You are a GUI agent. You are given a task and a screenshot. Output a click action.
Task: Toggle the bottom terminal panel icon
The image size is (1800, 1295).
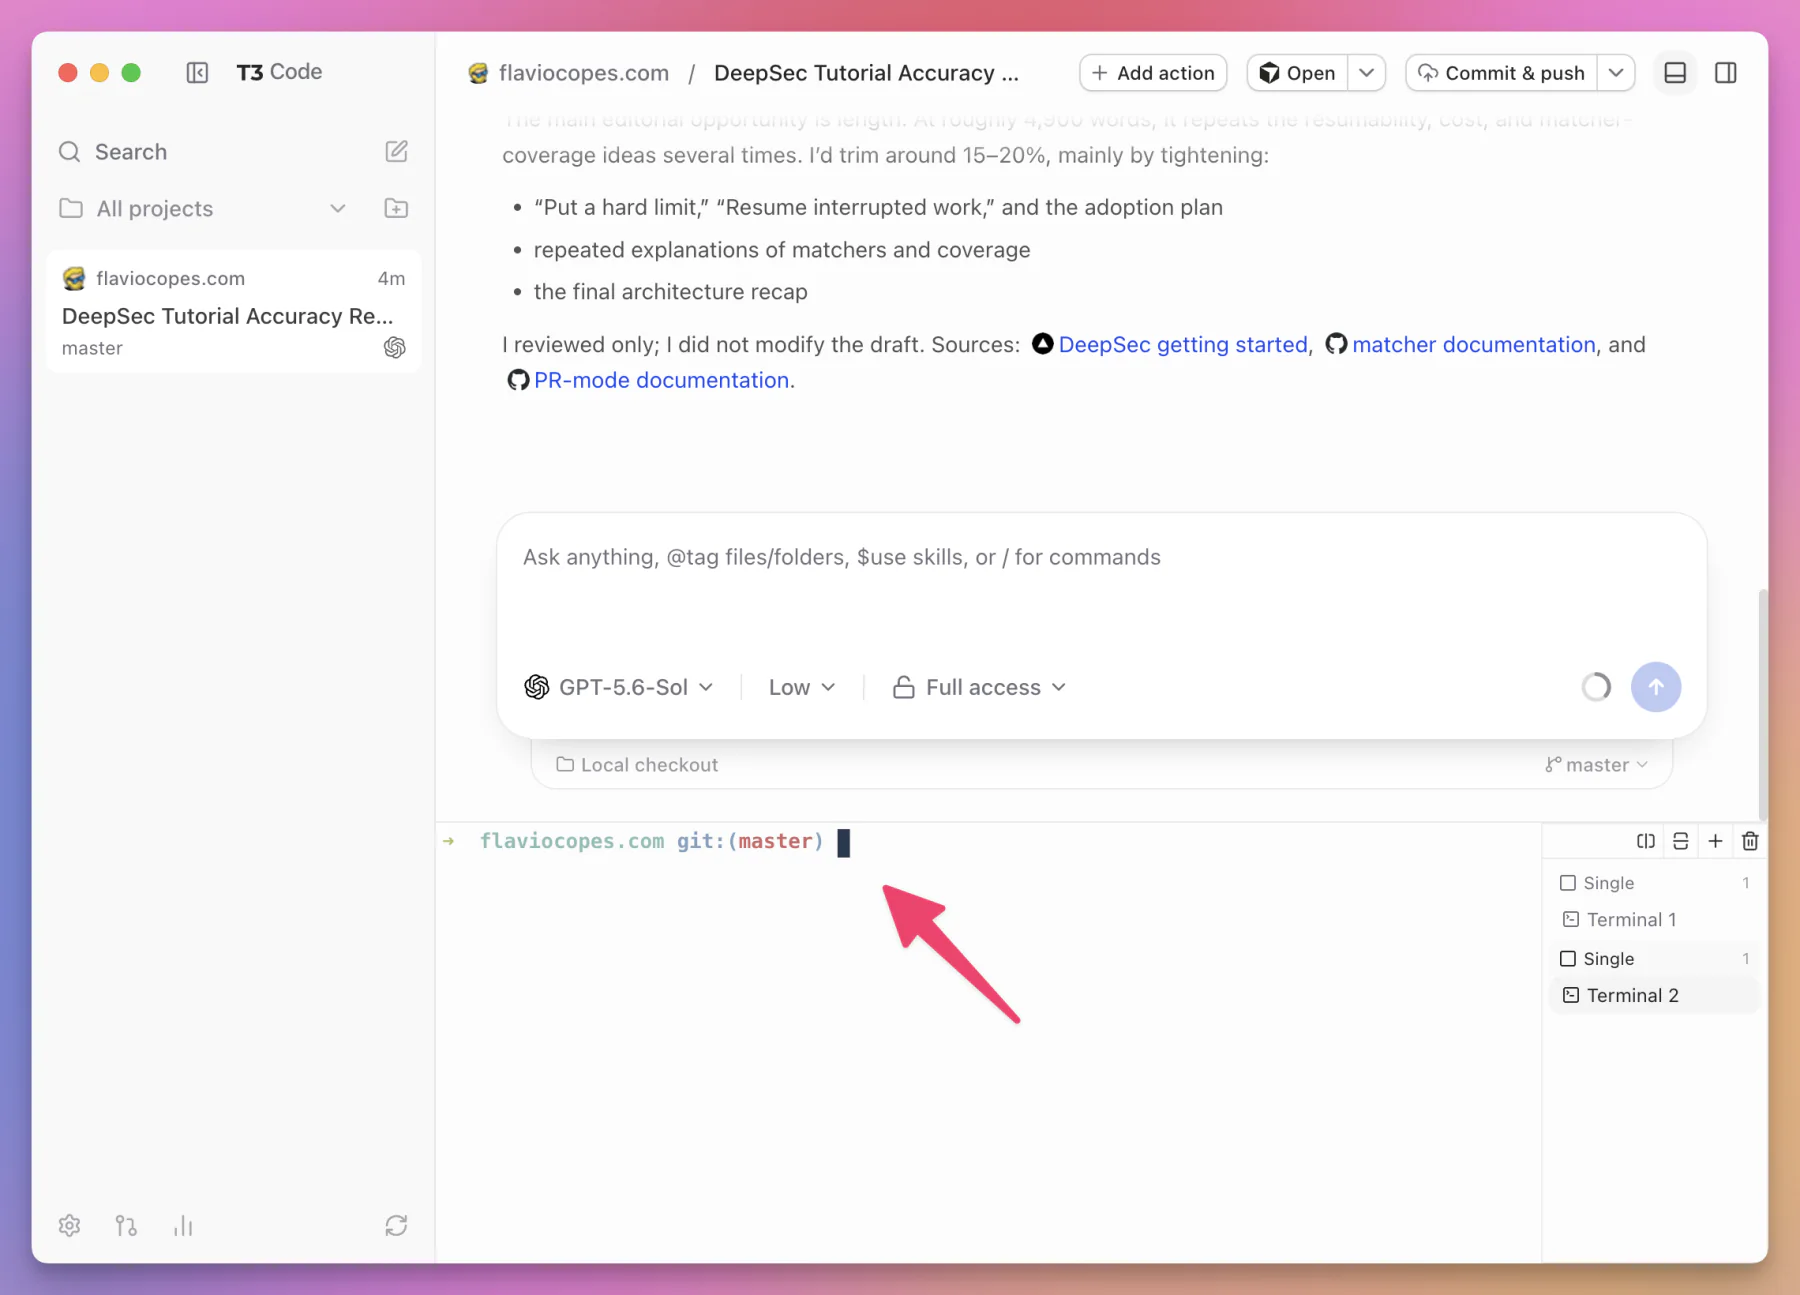pyautogui.click(x=1675, y=73)
